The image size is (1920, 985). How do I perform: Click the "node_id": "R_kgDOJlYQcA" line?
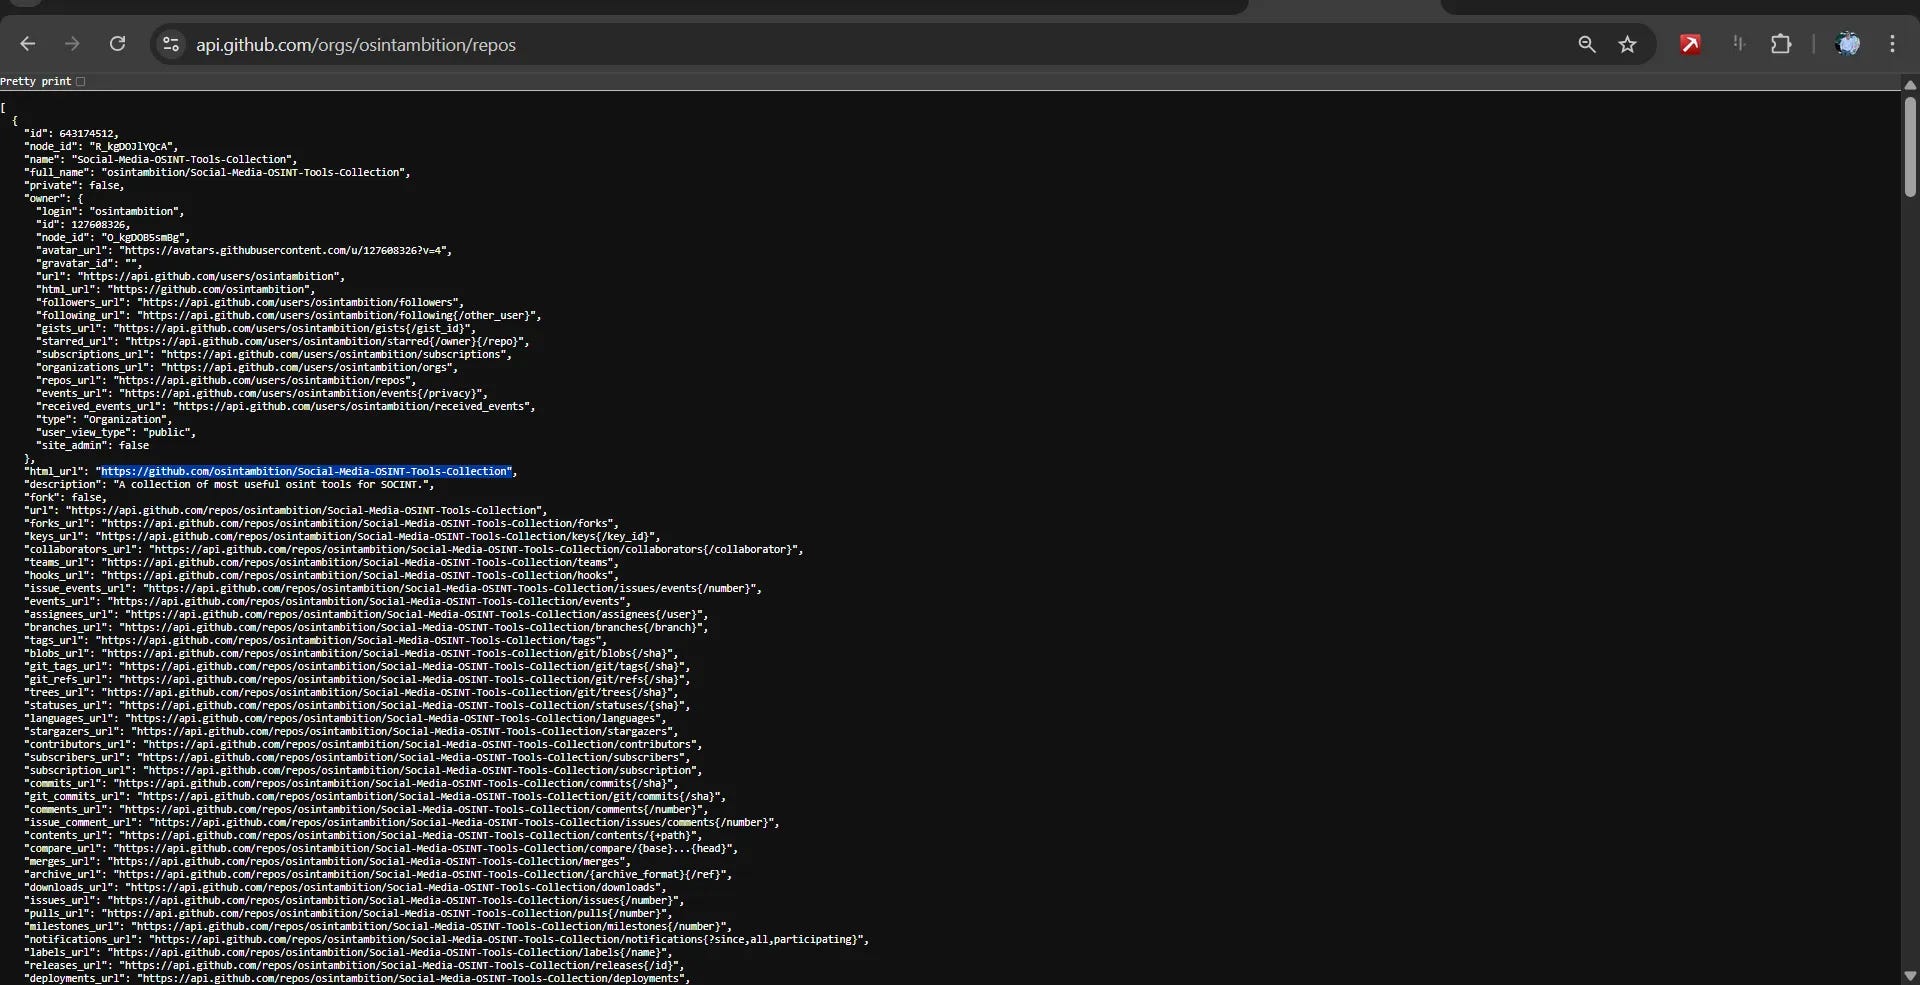click(101, 146)
